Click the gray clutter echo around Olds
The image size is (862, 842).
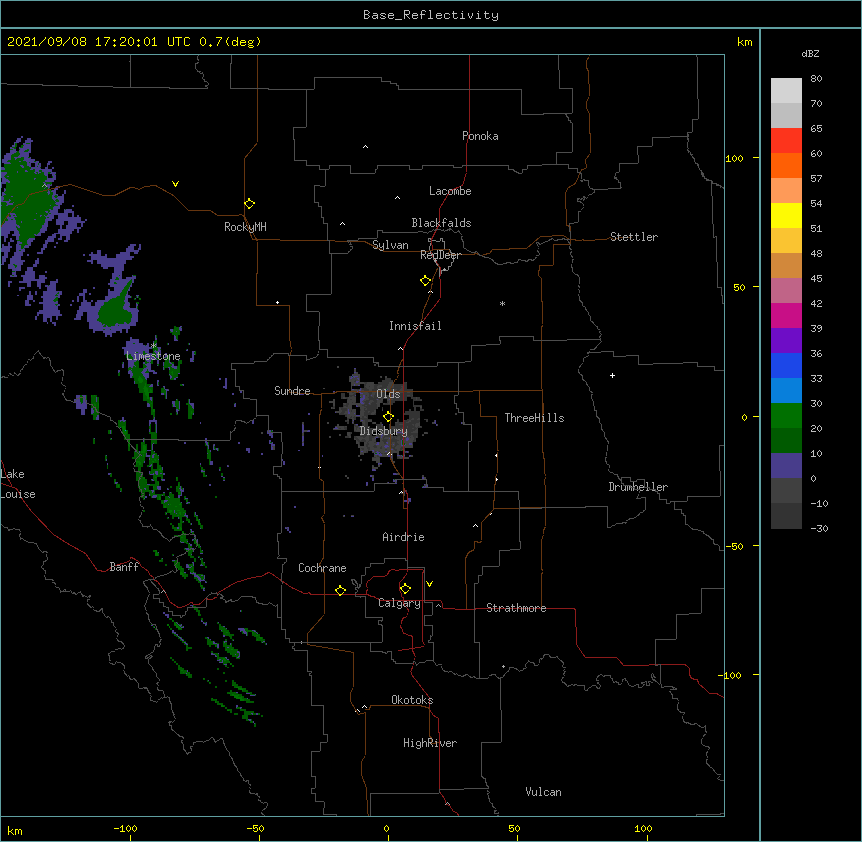tap(379, 420)
